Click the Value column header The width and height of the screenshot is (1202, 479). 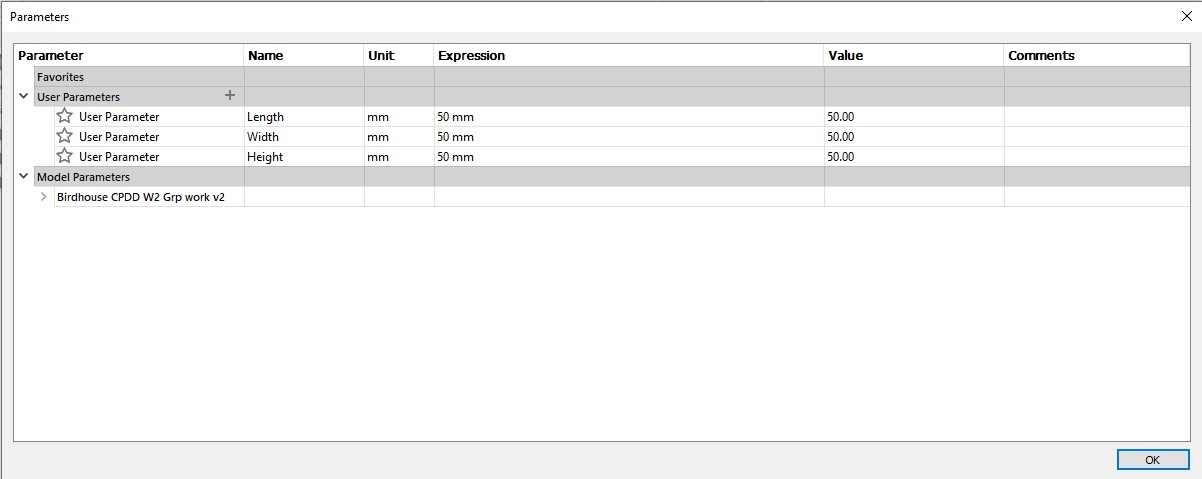914,55
